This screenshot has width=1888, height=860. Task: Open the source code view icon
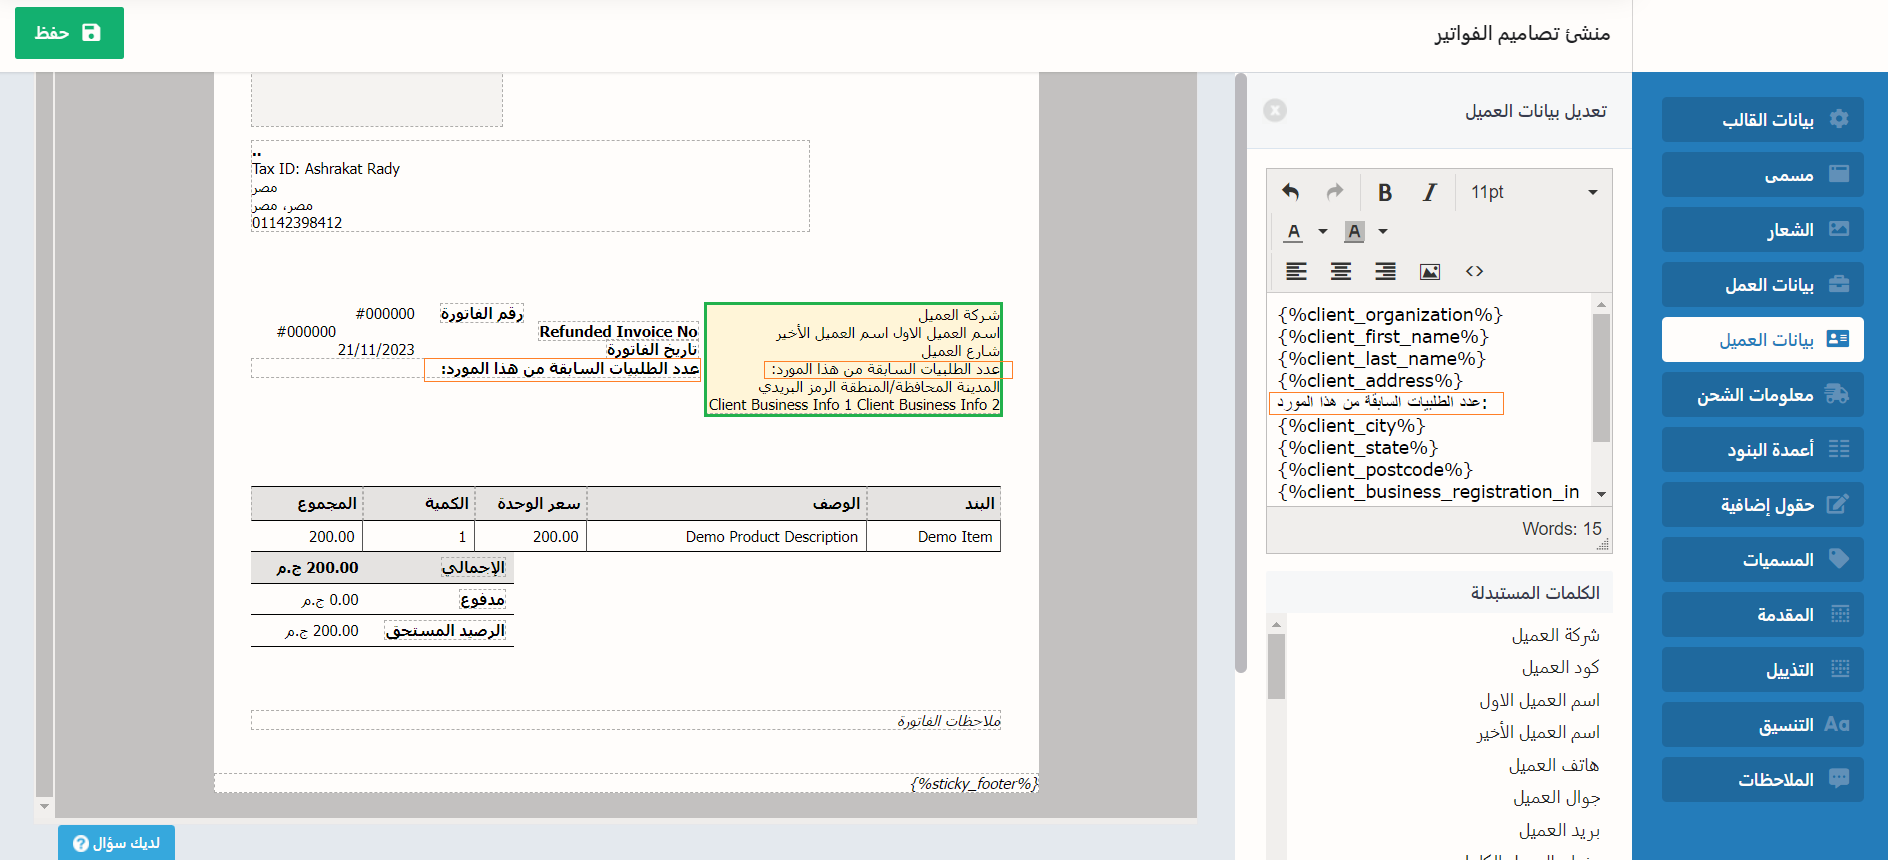(1474, 271)
